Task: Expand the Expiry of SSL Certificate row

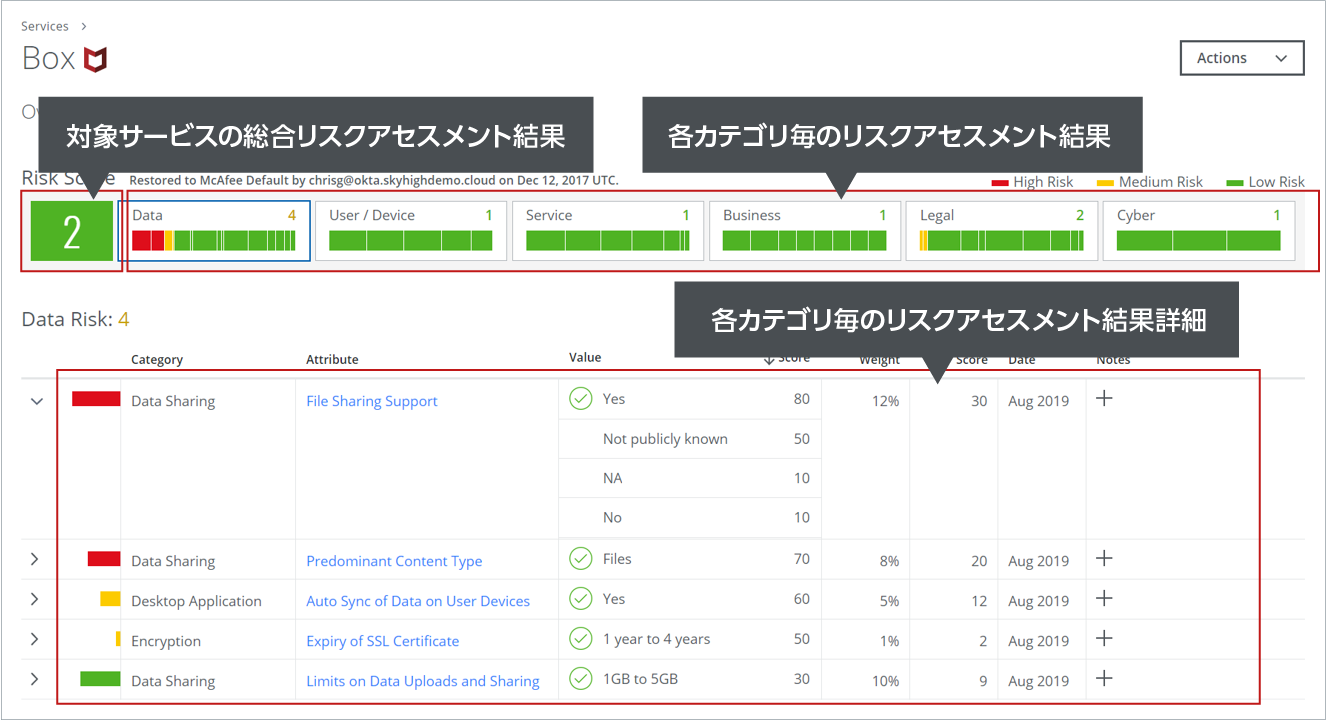Action: click(x=35, y=639)
